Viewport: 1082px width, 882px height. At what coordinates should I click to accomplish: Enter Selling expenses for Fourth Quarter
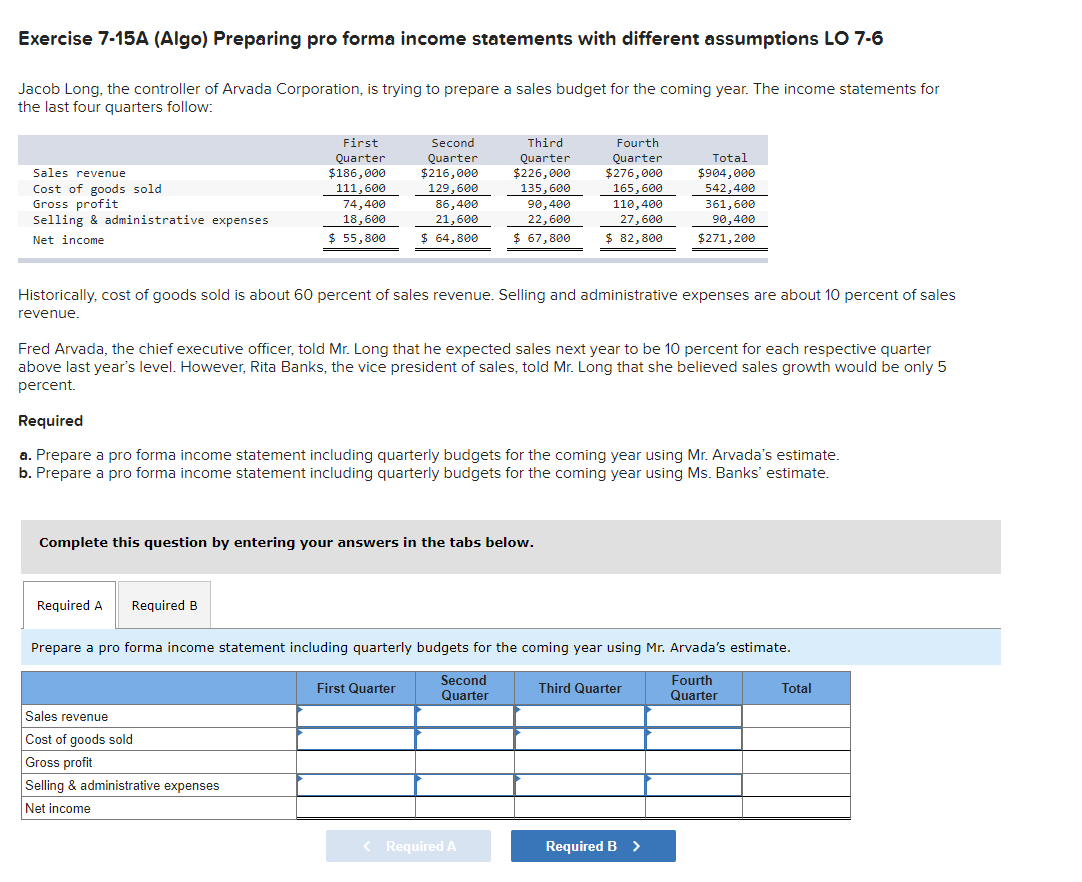pos(693,785)
